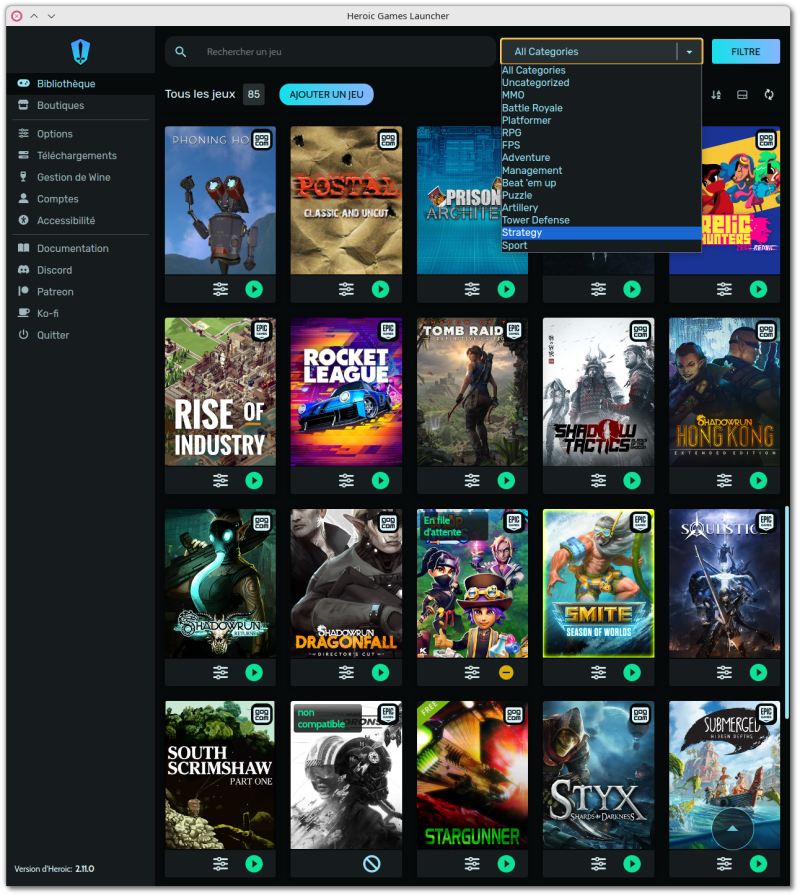This screenshot has width=800, height=896.
Task: Play South Scrimshaw Part One
Action: pyautogui.click(x=254, y=864)
